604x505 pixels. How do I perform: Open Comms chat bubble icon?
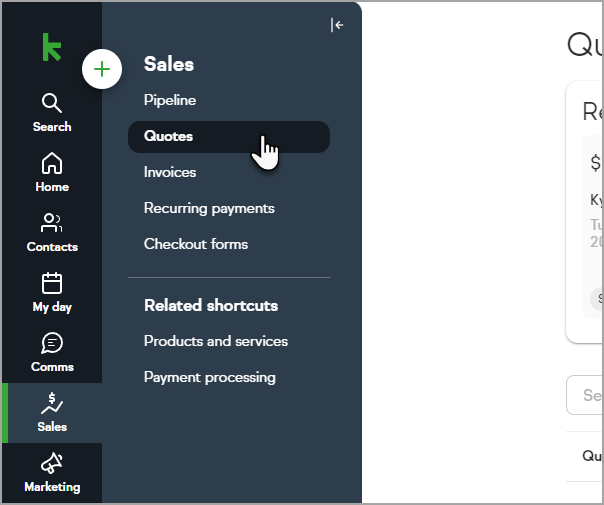(52, 343)
